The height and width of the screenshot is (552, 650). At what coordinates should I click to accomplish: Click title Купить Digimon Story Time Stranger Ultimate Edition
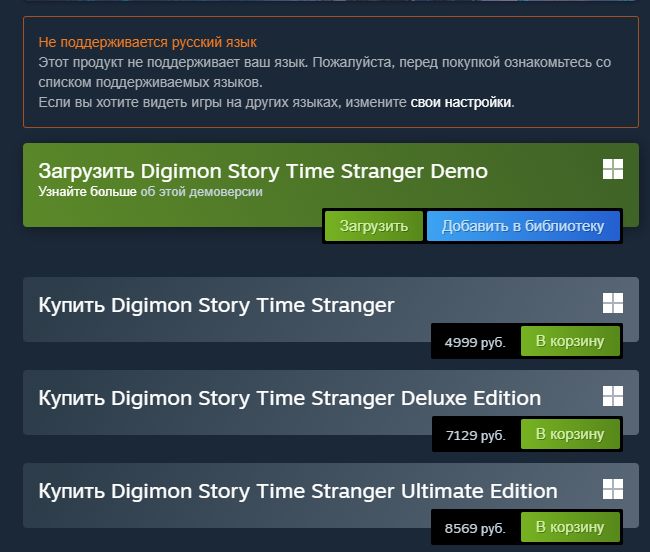(298, 491)
